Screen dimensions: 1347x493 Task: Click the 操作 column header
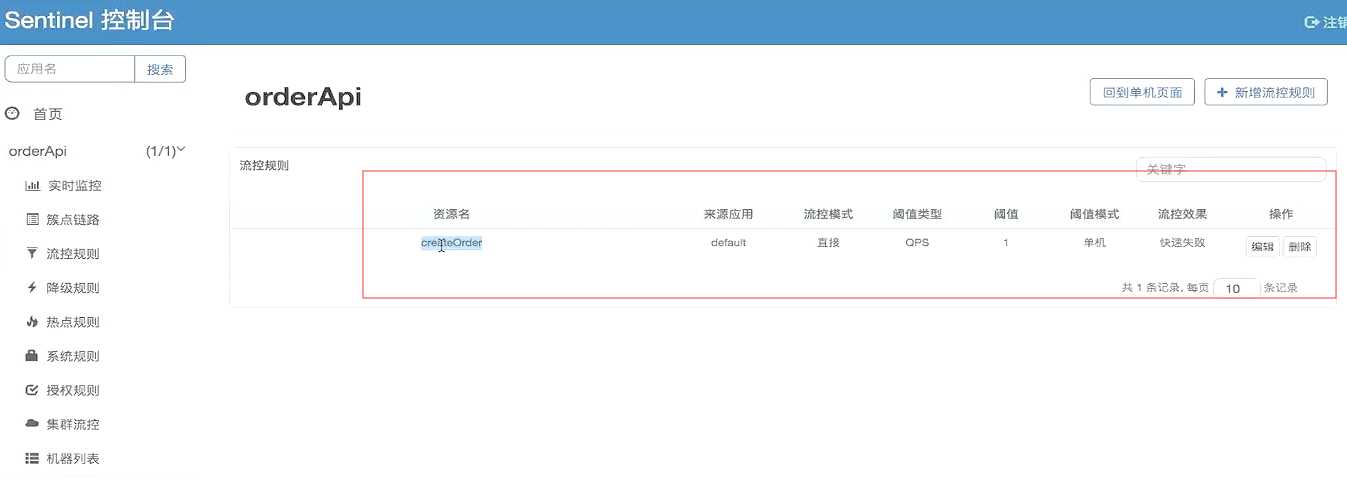coord(1281,214)
